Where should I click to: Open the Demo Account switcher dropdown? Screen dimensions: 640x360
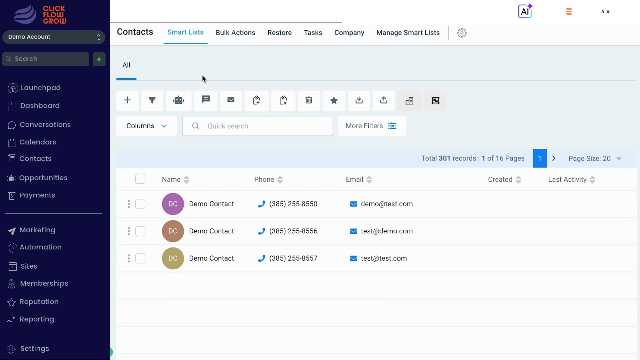pyautogui.click(x=53, y=37)
